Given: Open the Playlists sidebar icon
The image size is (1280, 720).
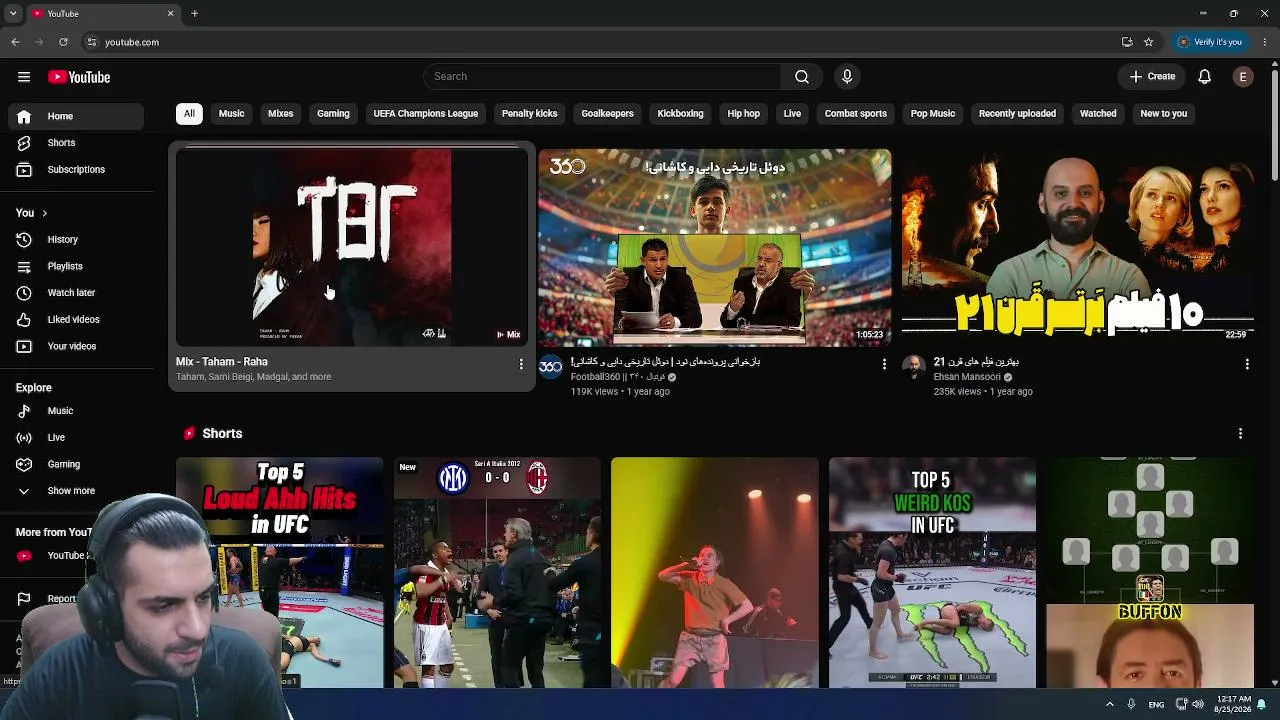Looking at the screenshot, I should (24, 266).
